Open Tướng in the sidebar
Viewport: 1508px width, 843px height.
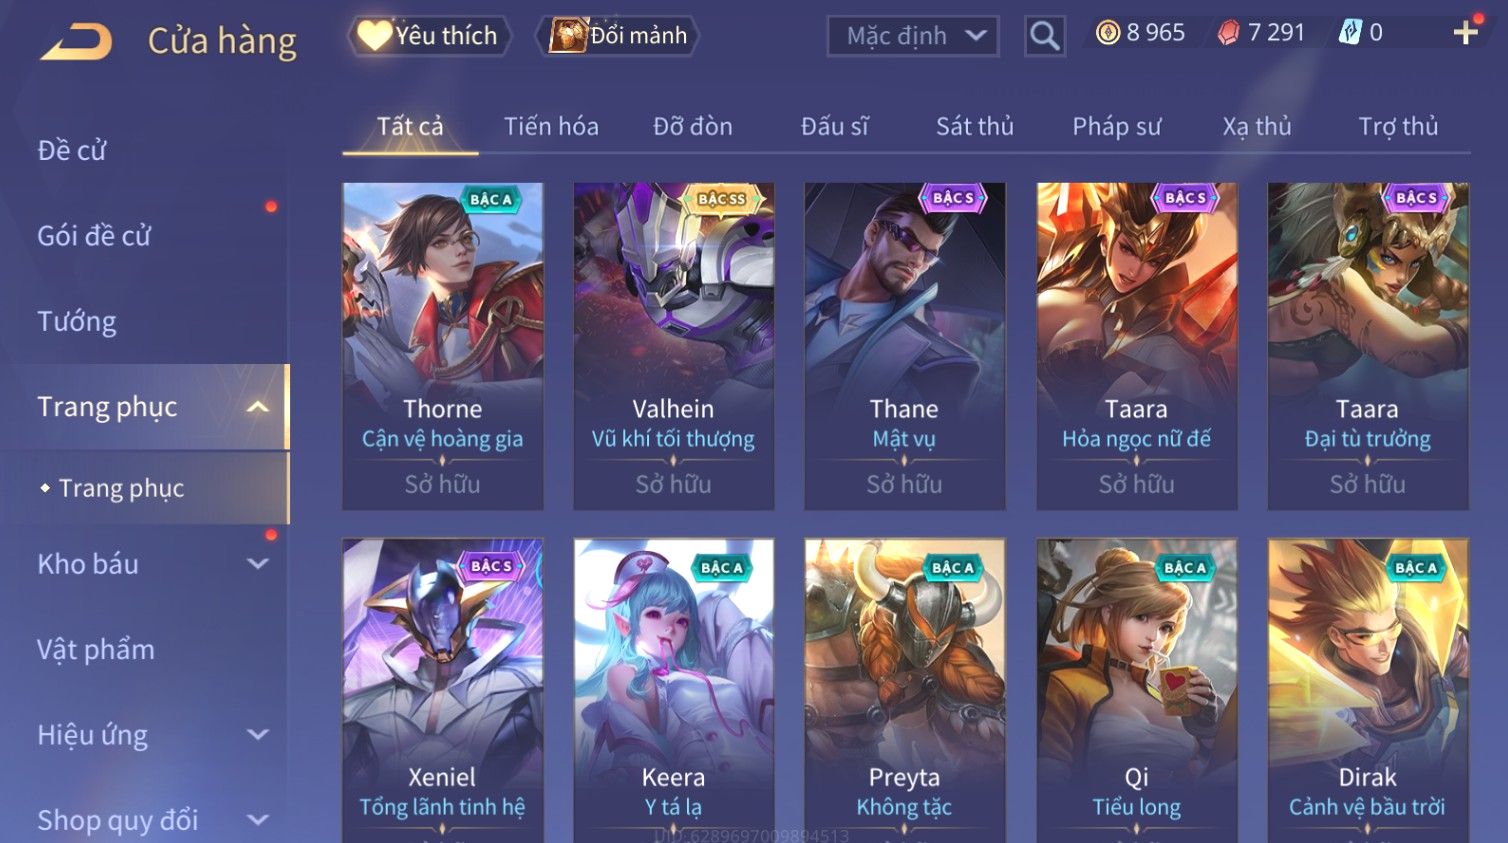pyautogui.click(x=77, y=322)
